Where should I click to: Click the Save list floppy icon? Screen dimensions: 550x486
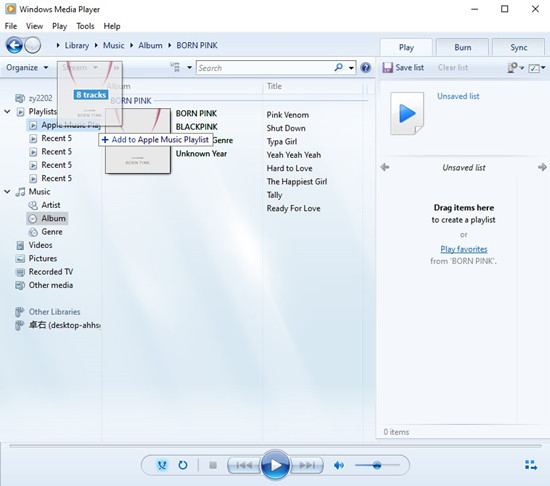pos(387,67)
